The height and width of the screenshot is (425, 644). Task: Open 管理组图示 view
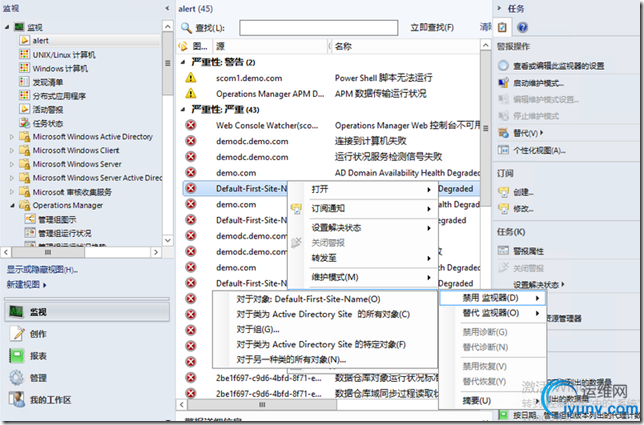tap(57, 220)
